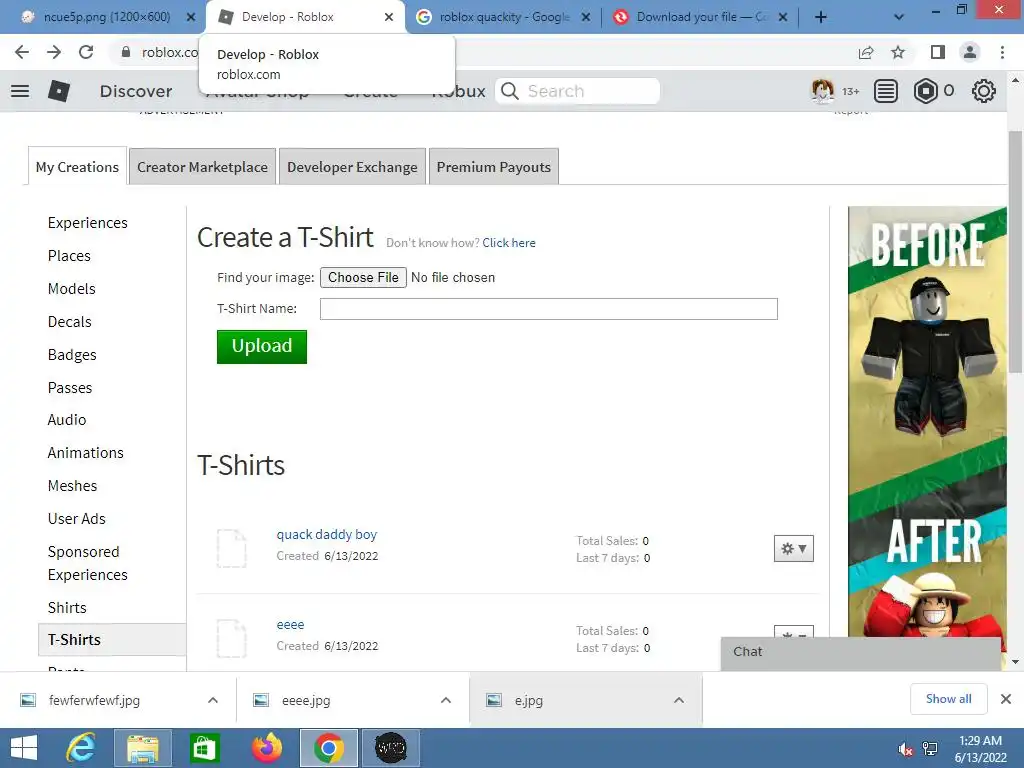Open a new browser tab
Viewport: 1024px width, 768px height.
pos(821,17)
